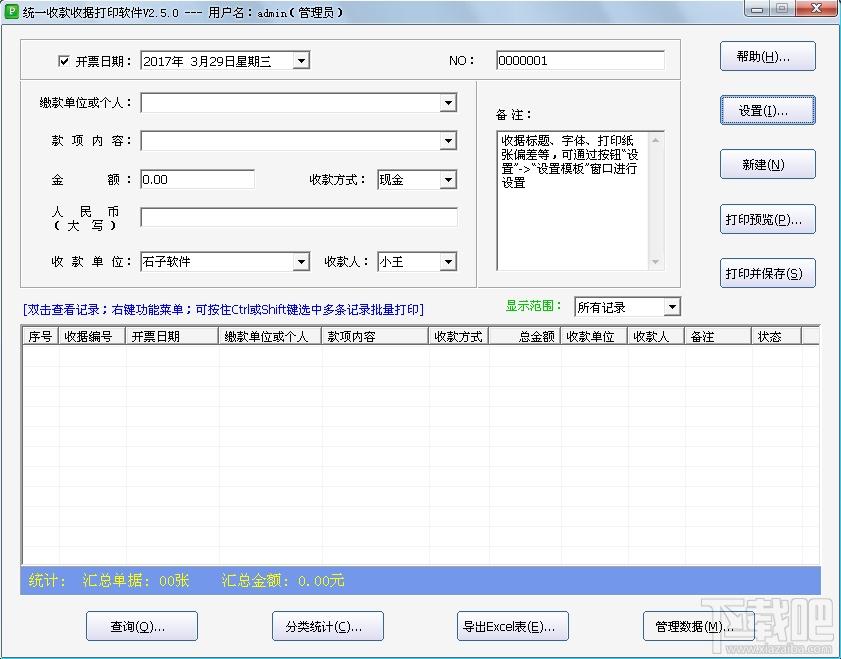Screen dimensions: 841x659
Task: Click the table's 缴款单位或个人 column header
Action: click(x=270, y=336)
